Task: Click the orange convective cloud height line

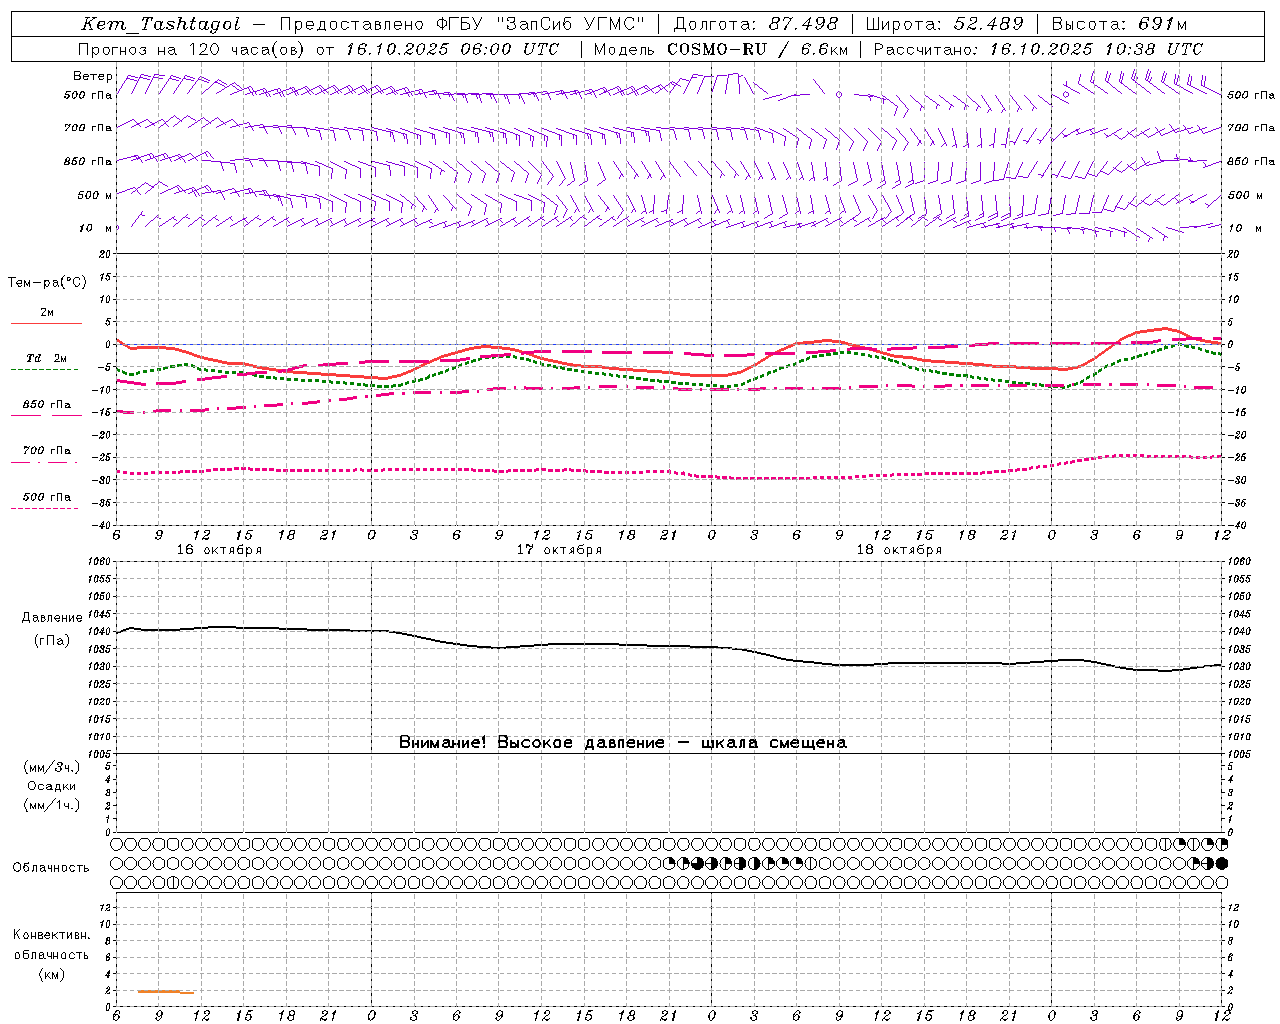Action: click(x=165, y=992)
